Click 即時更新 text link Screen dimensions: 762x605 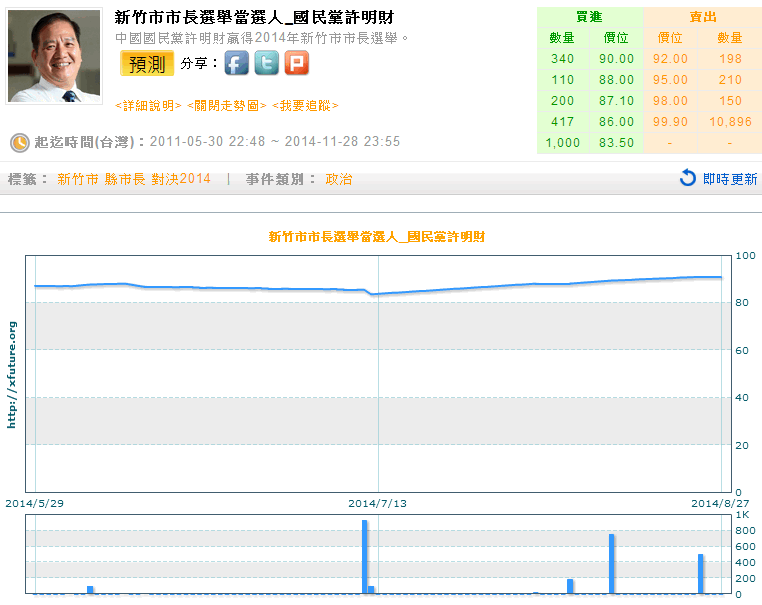pos(730,179)
